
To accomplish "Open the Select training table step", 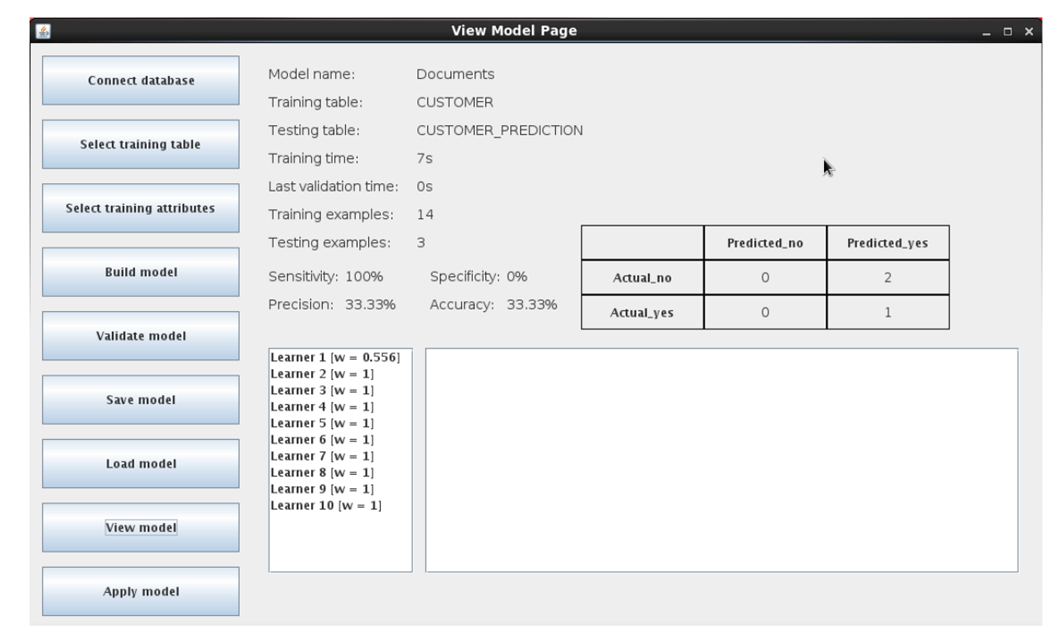I will [x=140, y=144].
